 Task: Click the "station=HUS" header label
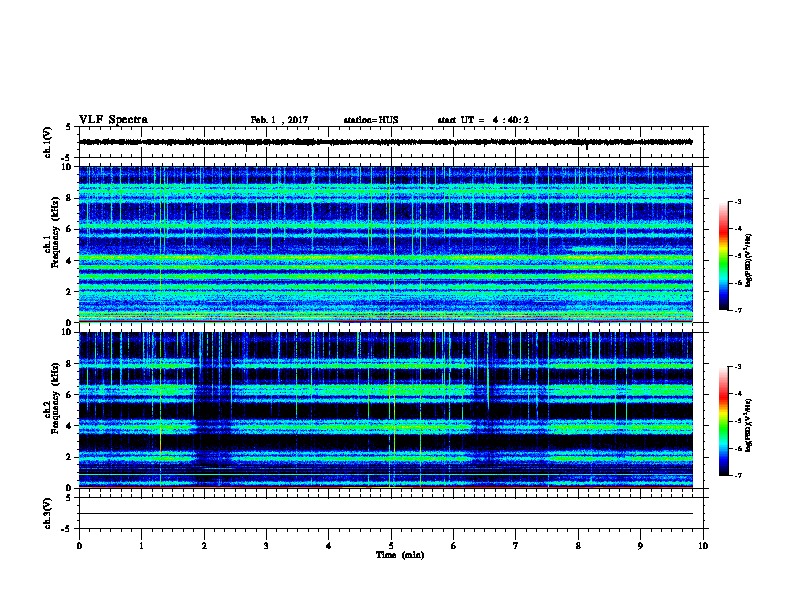point(371,120)
